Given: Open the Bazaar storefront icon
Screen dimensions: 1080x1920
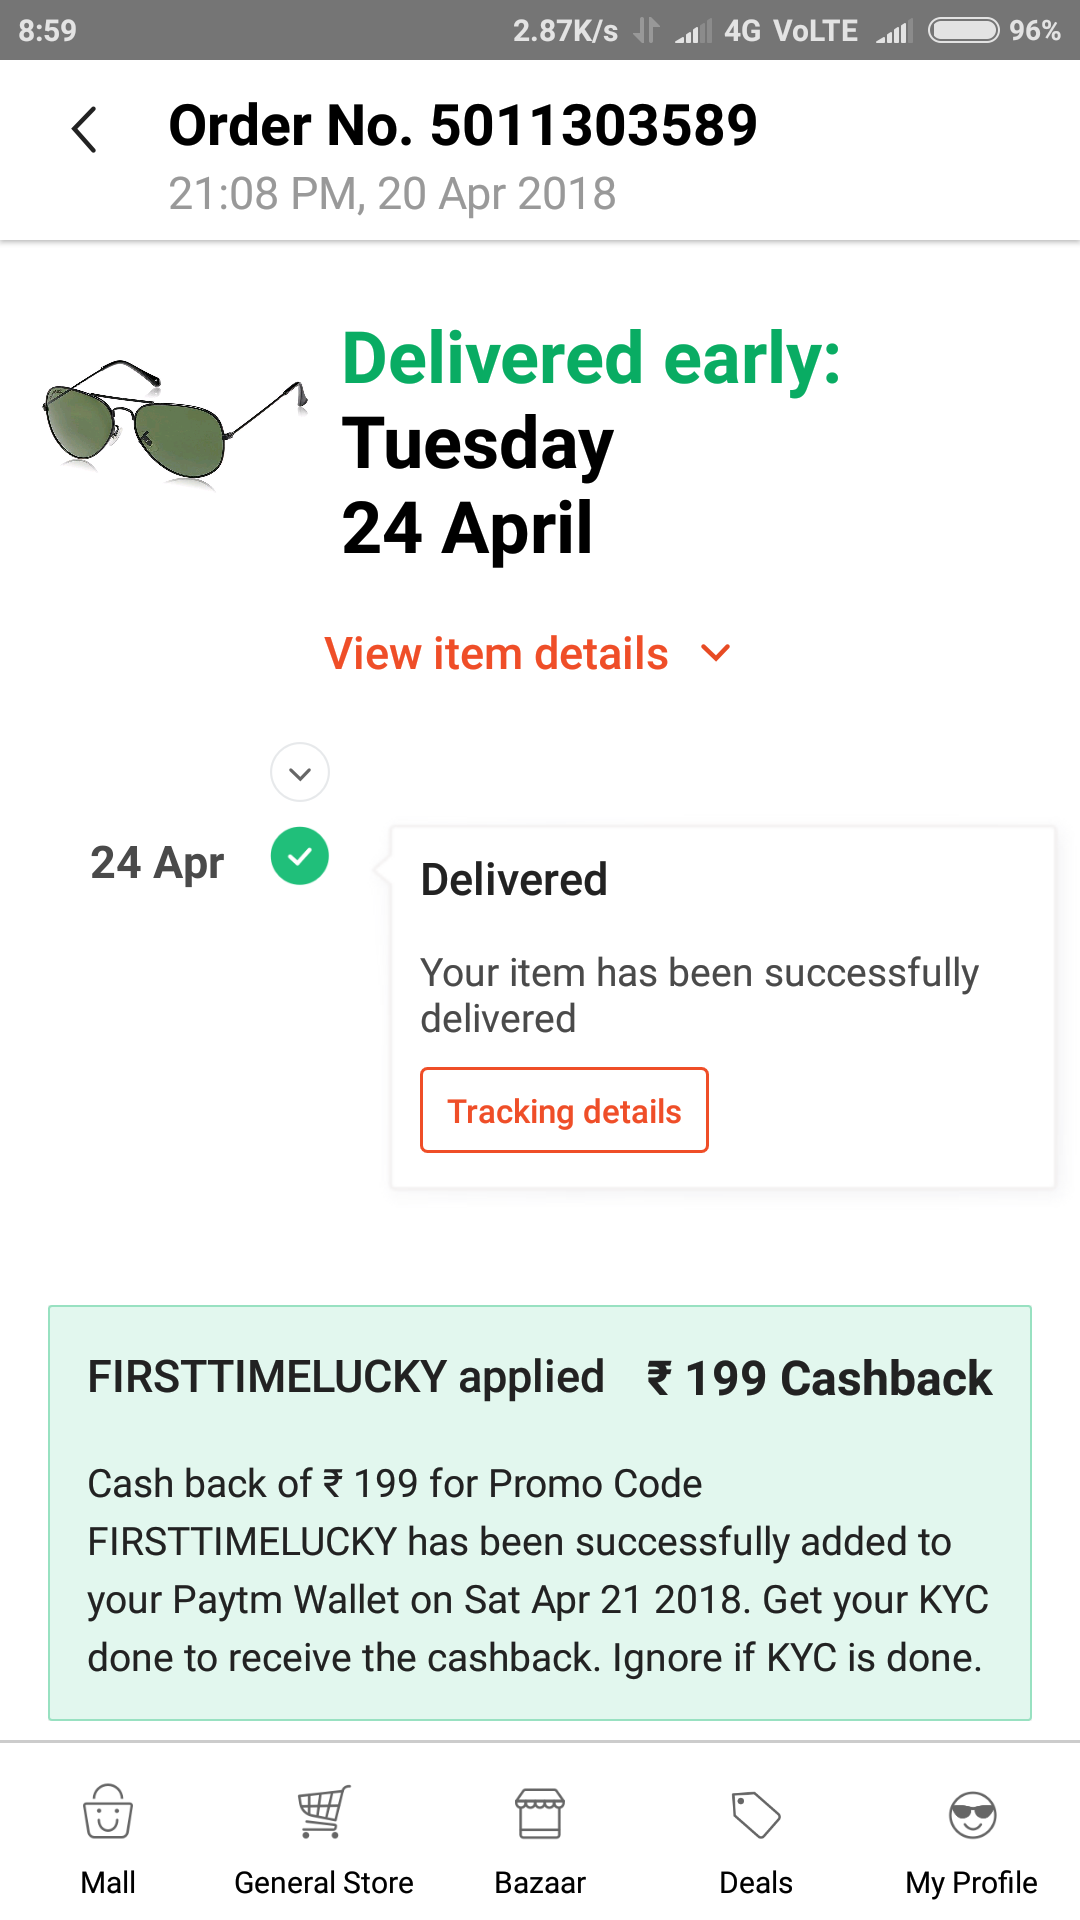Looking at the screenshot, I should tap(540, 1813).
